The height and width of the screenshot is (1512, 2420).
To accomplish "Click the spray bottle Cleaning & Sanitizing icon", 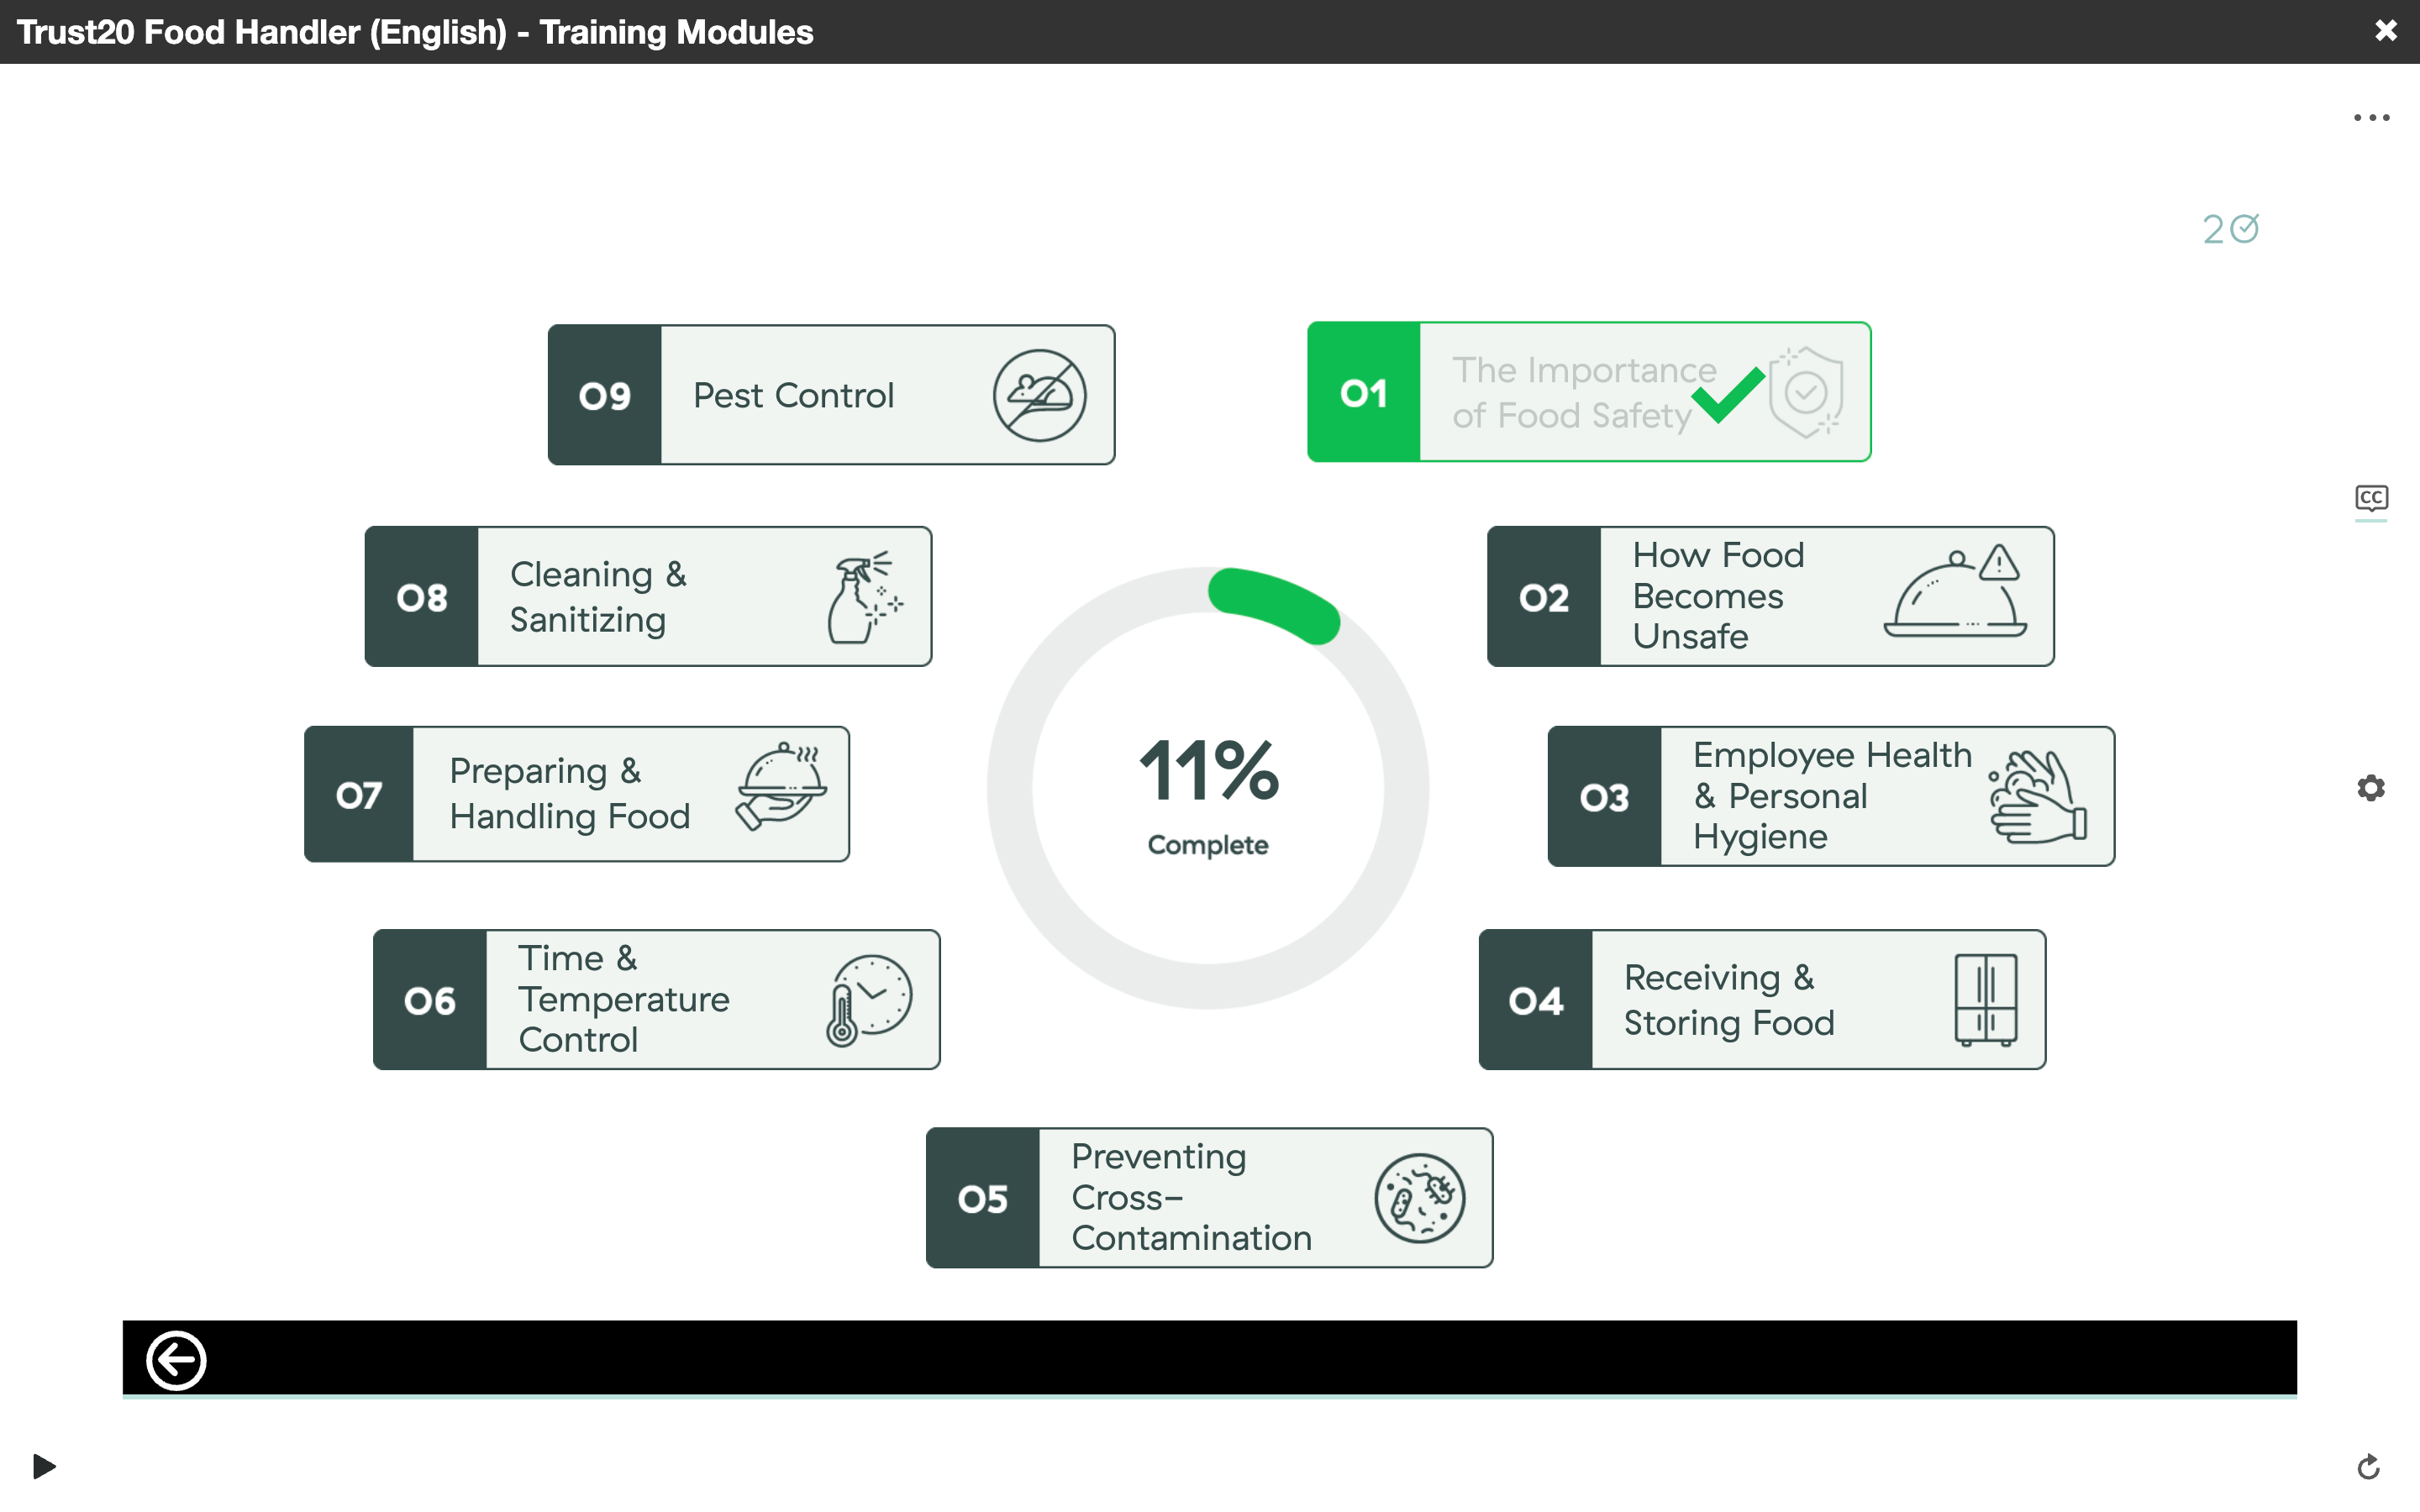I will [x=864, y=597].
